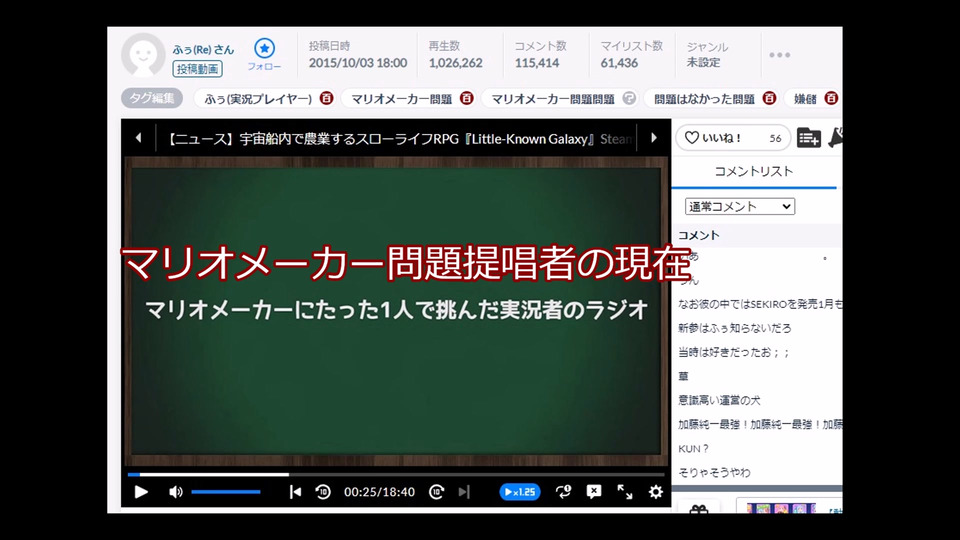Seek on the video progress bar
This screenshot has height=540, width=960.
point(396,474)
